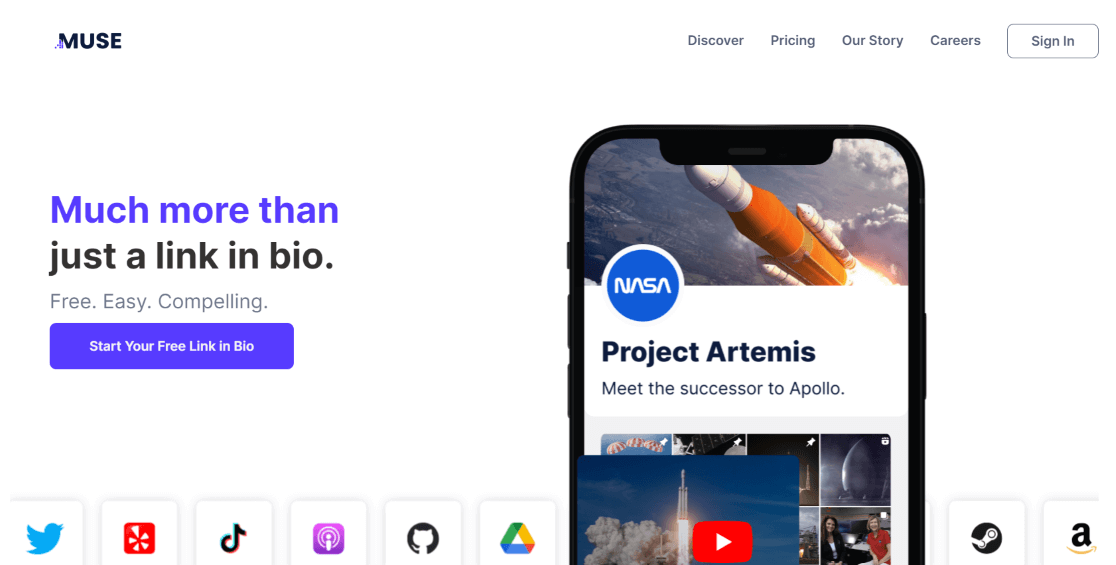Click the NASA logo avatar
1116x565 pixels.
tap(643, 285)
